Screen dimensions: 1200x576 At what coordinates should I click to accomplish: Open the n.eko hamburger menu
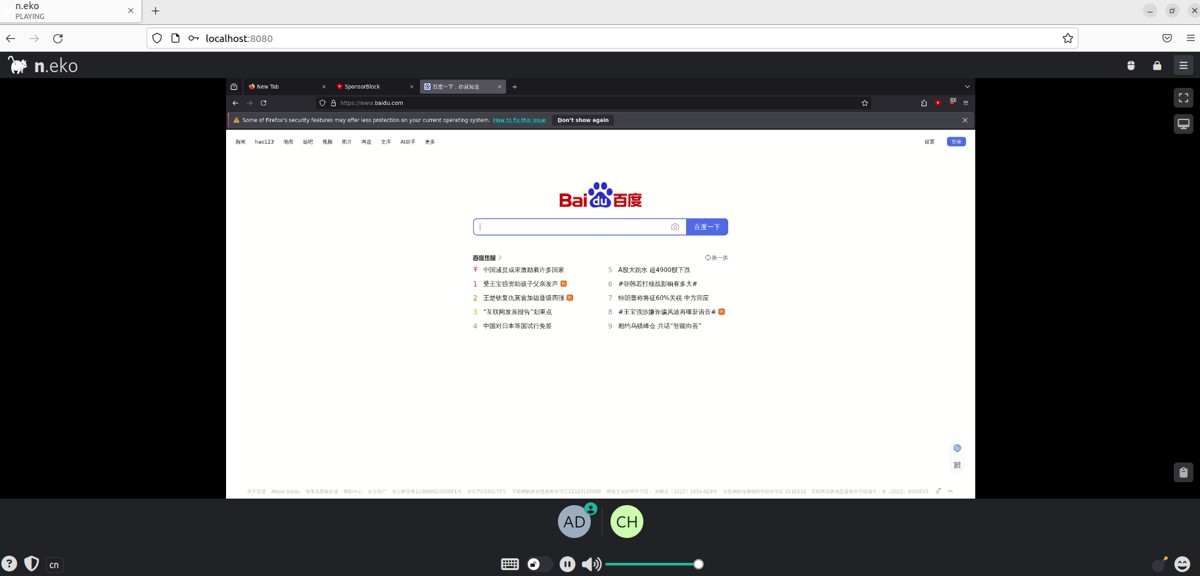point(1184,64)
